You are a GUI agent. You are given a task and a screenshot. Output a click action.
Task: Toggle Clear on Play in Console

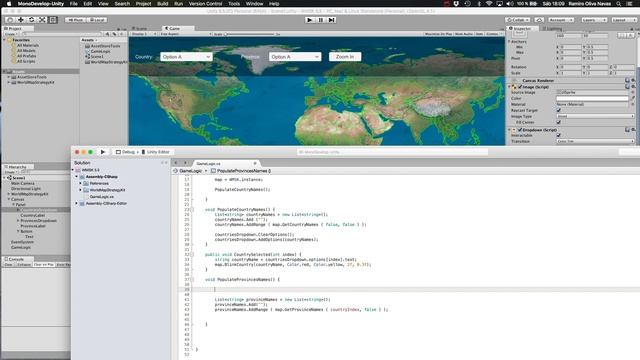(x=44, y=265)
